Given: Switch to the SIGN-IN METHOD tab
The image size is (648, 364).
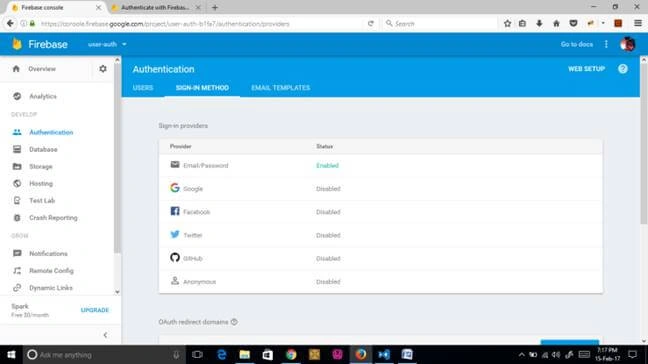Looking at the screenshot, I should tap(202, 88).
